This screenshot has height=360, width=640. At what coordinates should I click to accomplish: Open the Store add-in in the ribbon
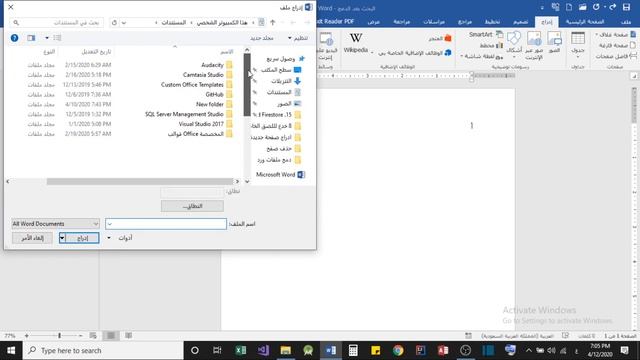[440, 38]
